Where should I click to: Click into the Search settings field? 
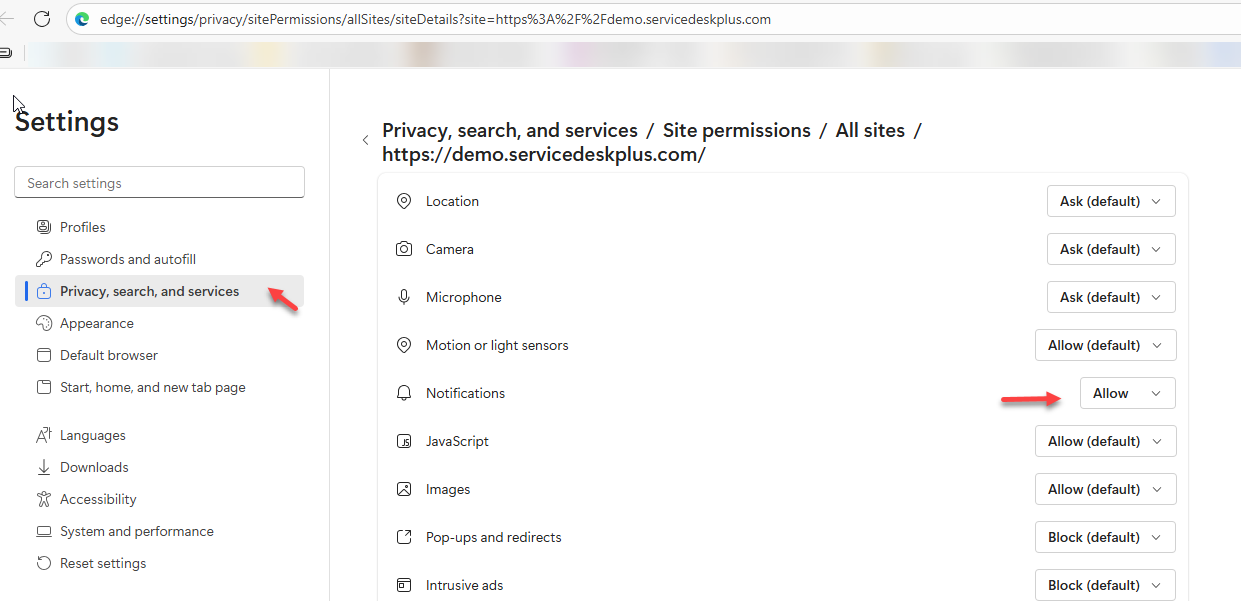(x=160, y=183)
